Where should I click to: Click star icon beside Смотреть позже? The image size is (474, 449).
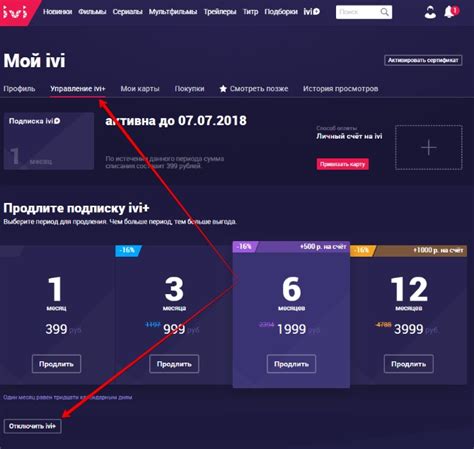[x=223, y=89]
